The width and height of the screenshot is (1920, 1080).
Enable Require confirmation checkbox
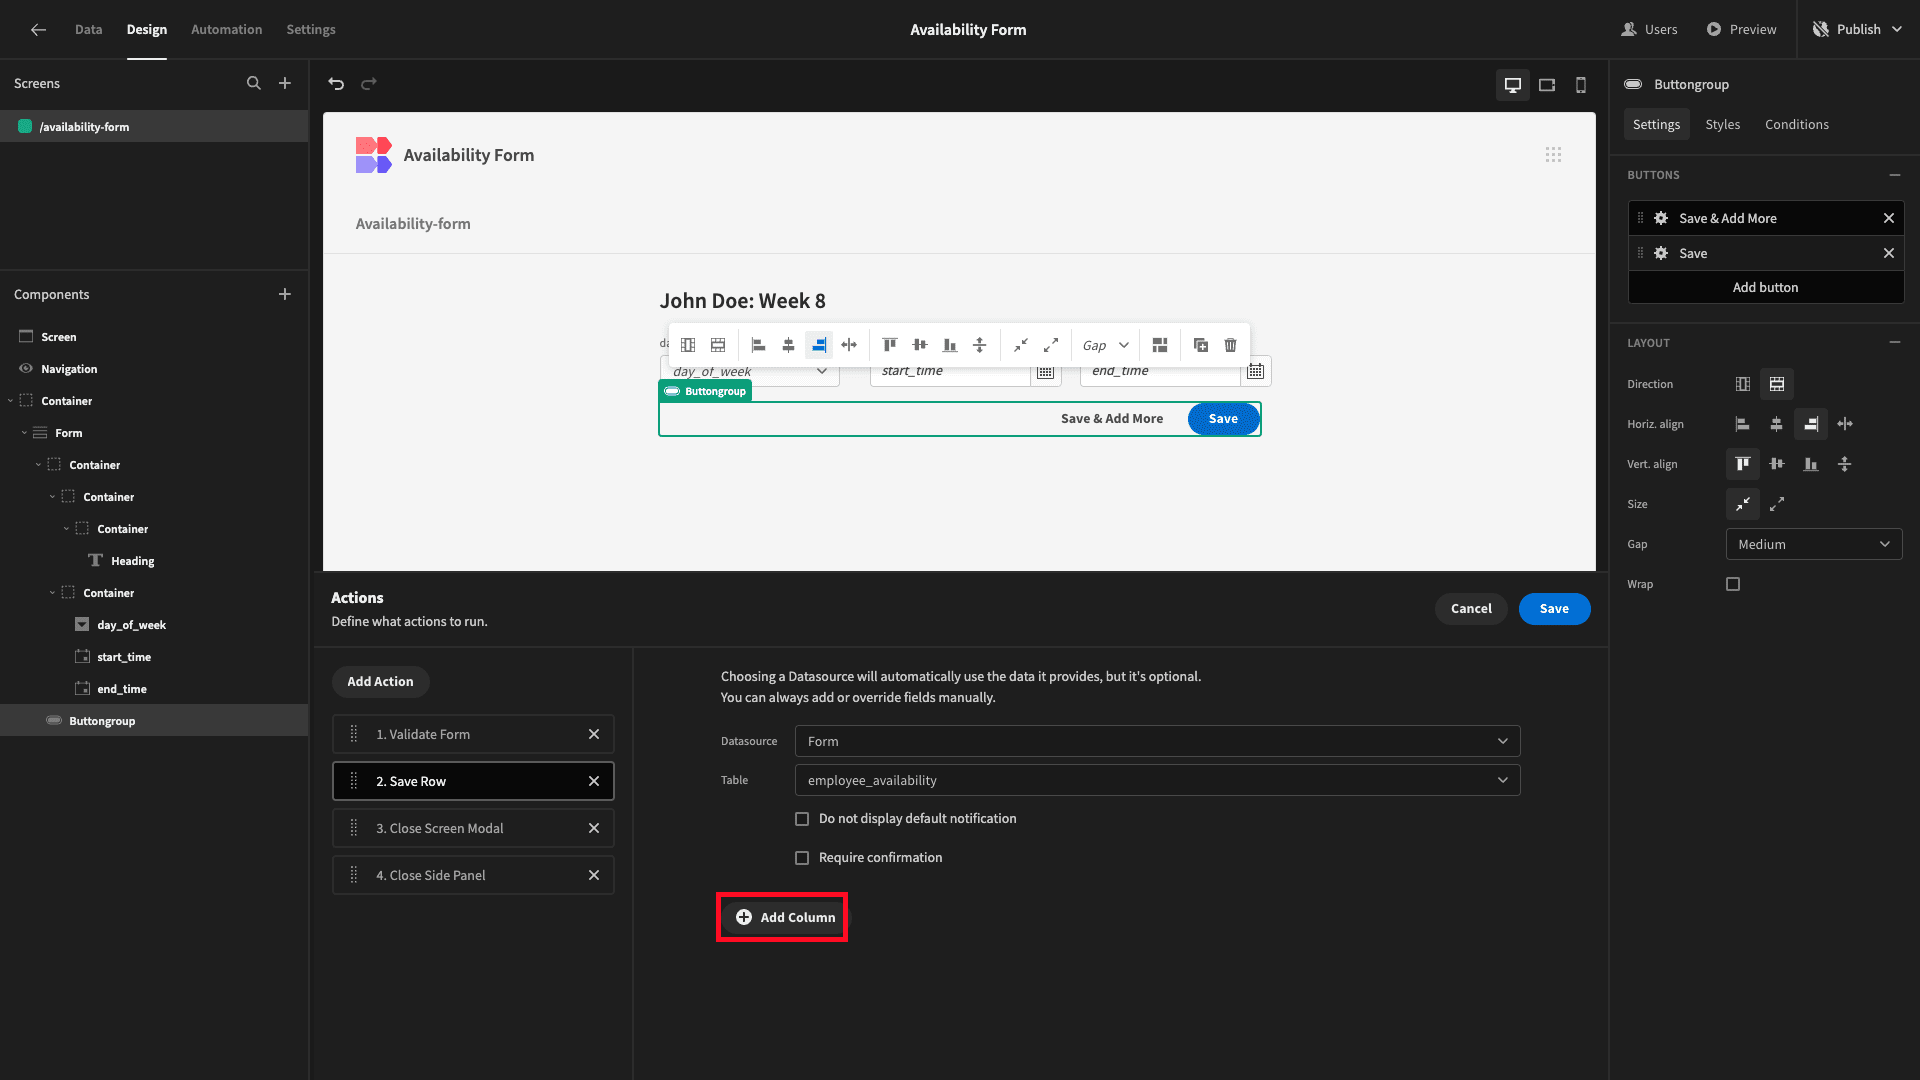pyautogui.click(x=802, y=858)
